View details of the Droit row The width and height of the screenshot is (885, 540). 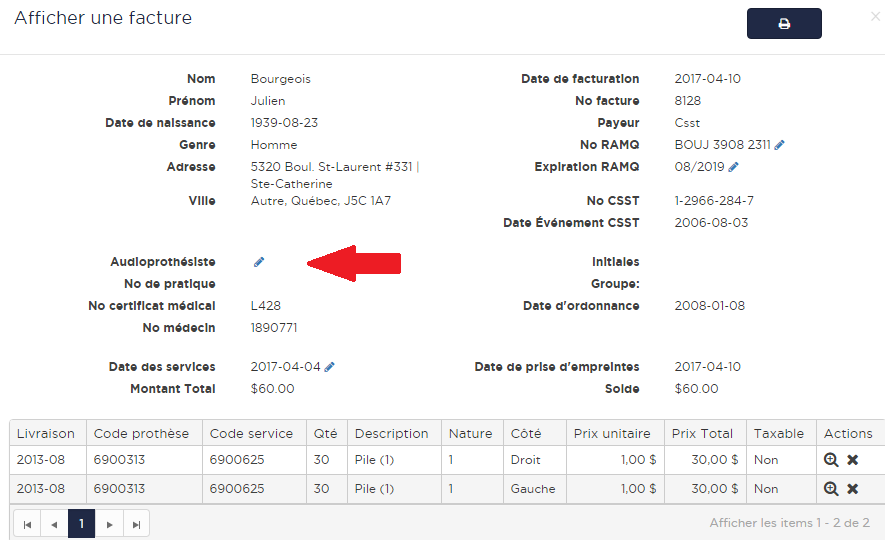point(831,460)
